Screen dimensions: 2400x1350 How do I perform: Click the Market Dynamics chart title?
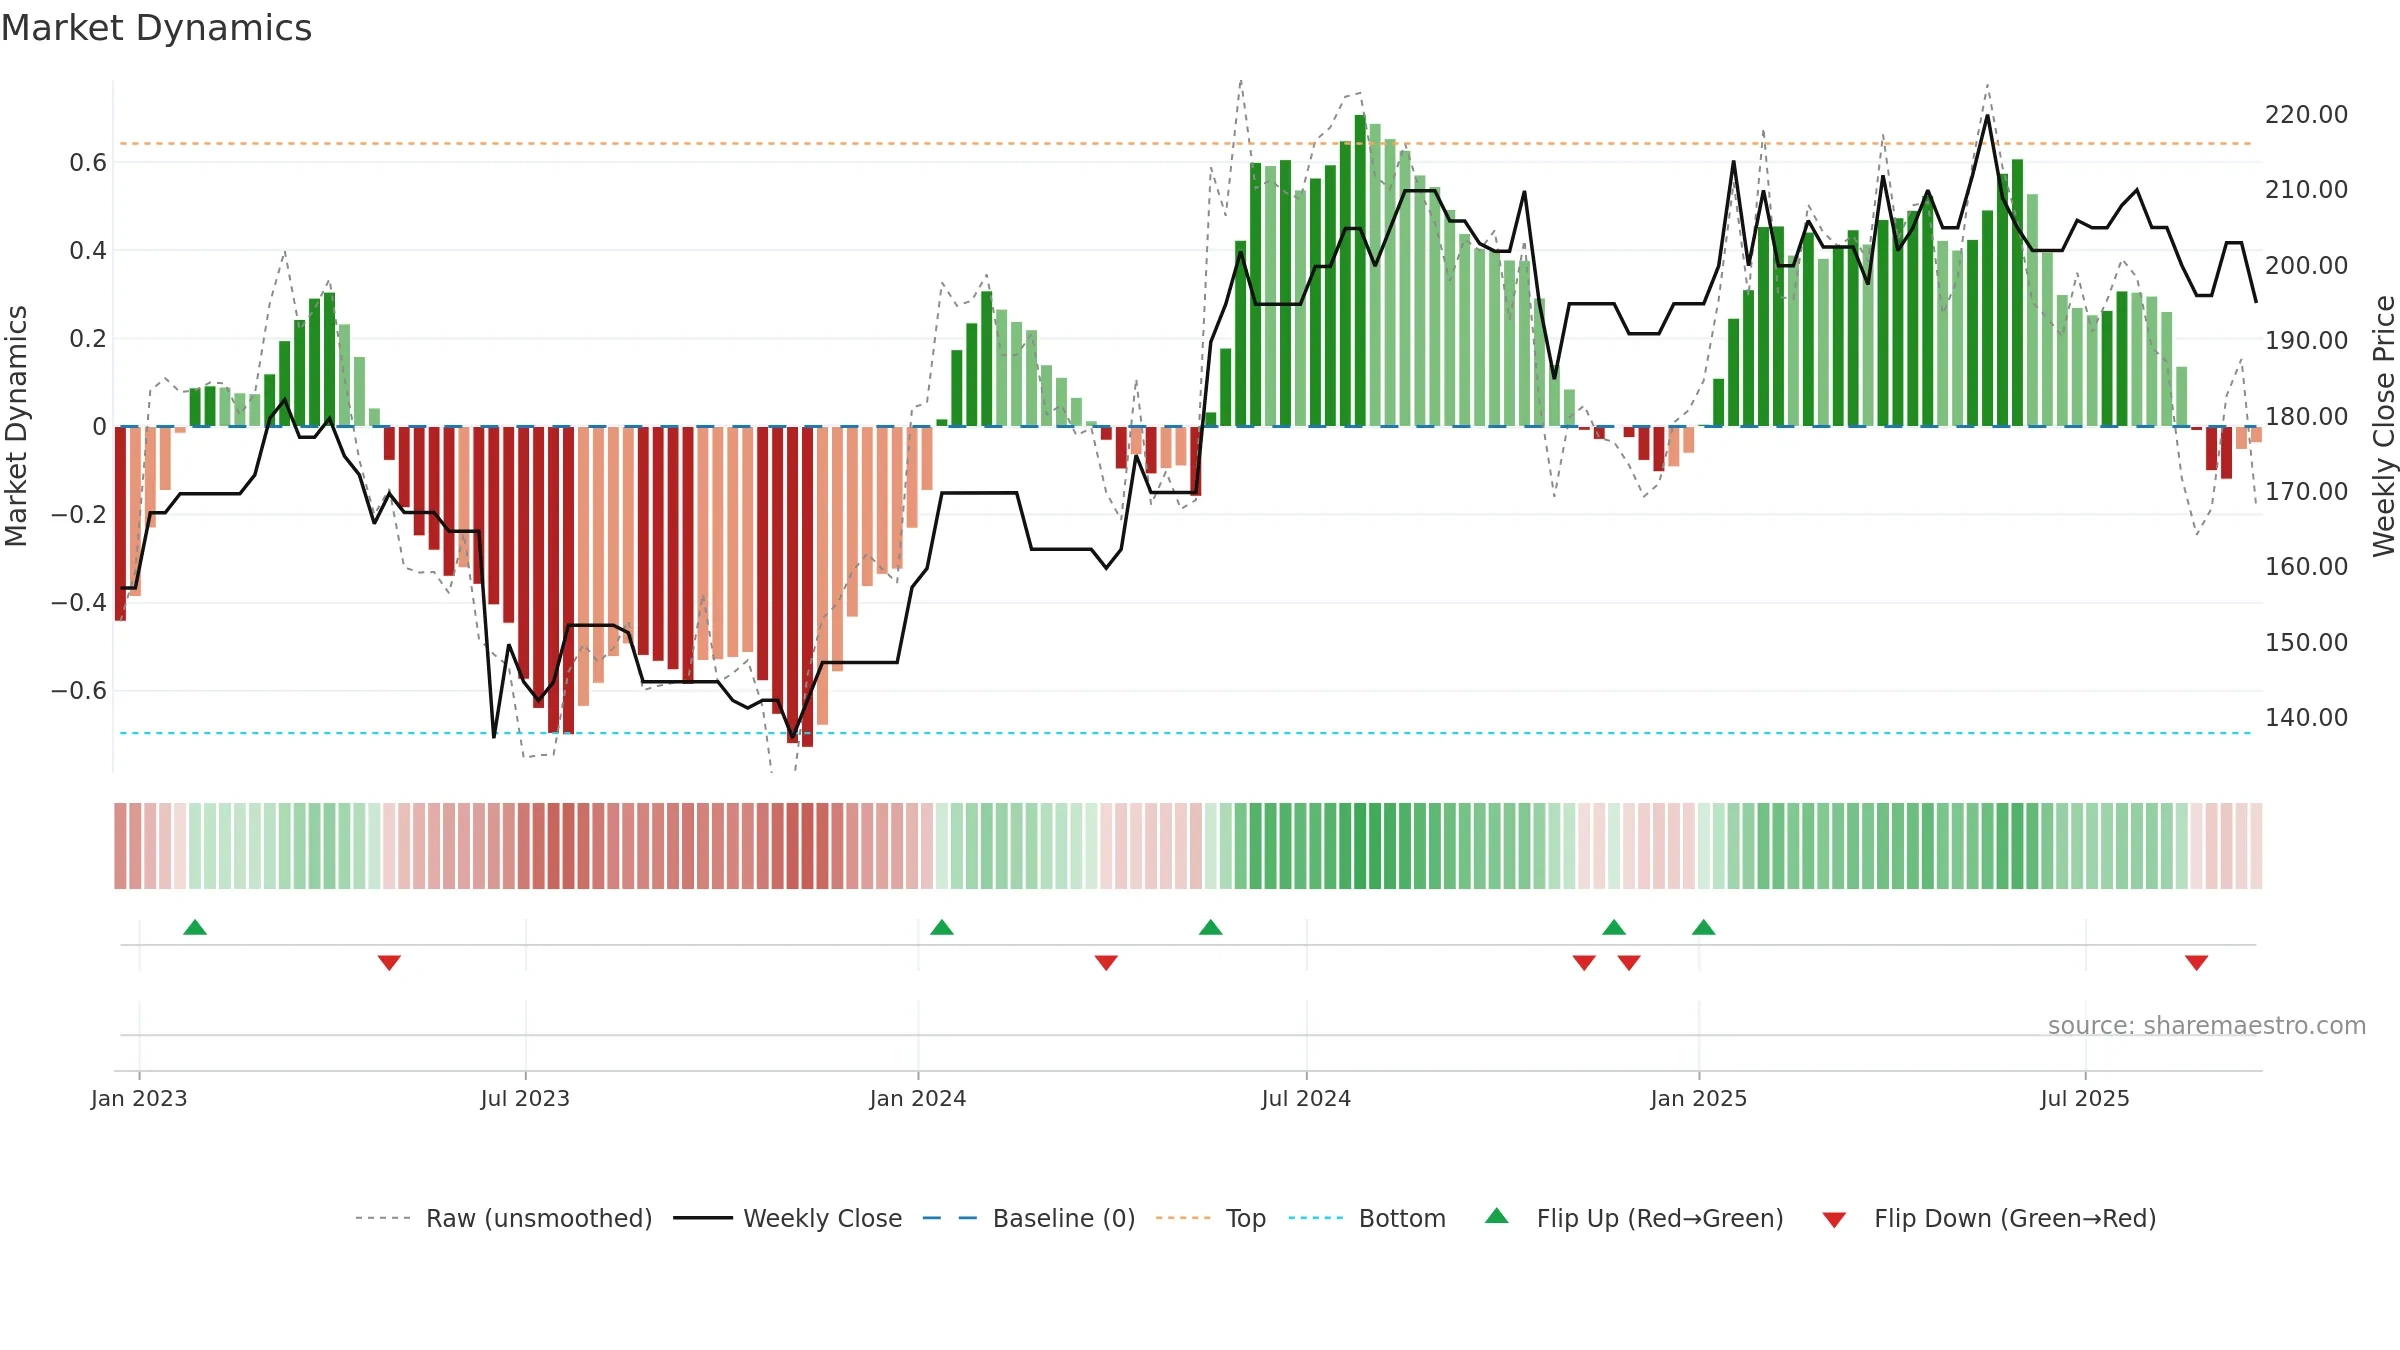pos(156,28)
